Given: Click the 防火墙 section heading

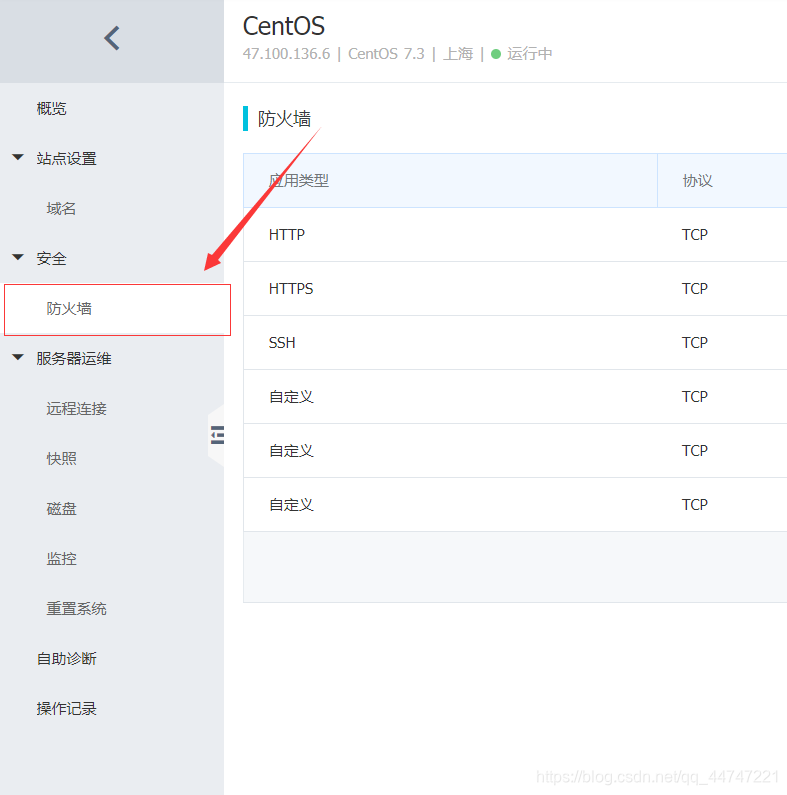Looking at the screenshot, I should [x=284, y=119].
